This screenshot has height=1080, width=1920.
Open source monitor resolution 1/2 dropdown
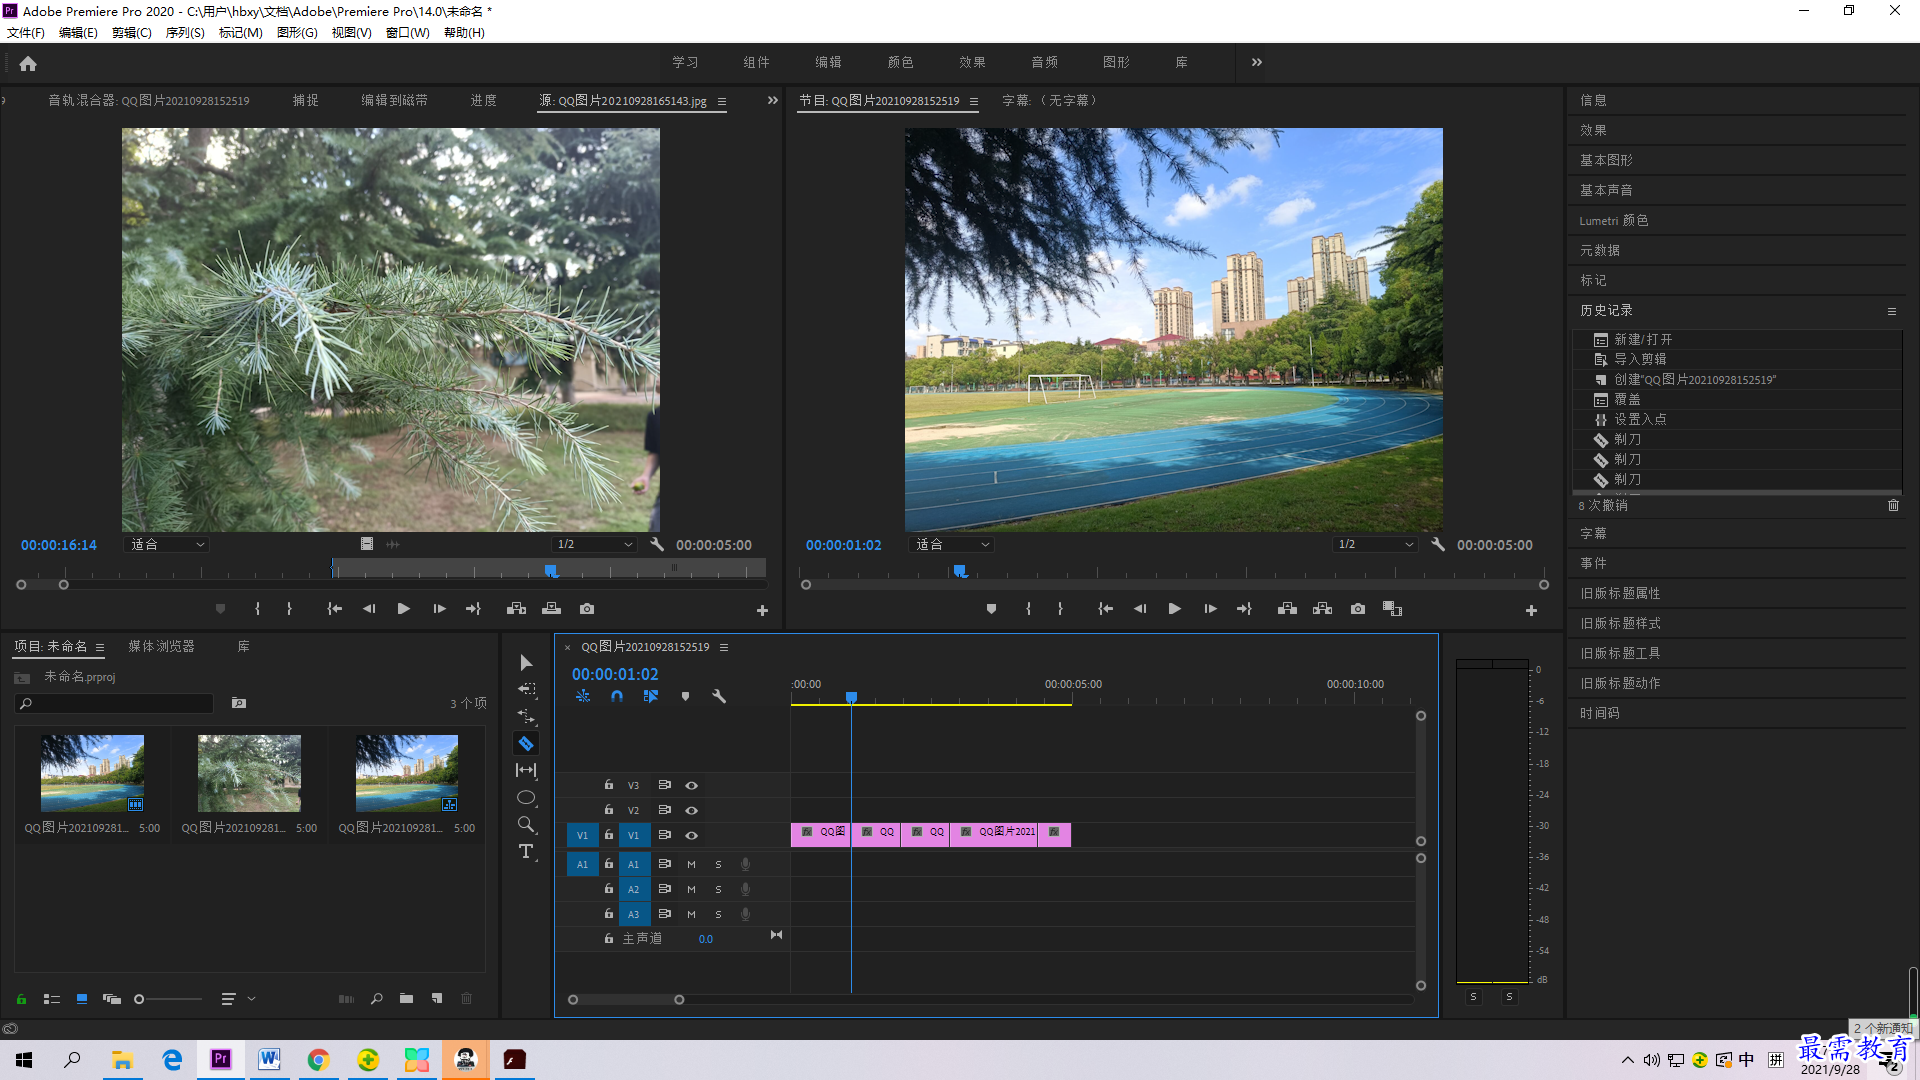pyautogui.click(x=594, y=544)
